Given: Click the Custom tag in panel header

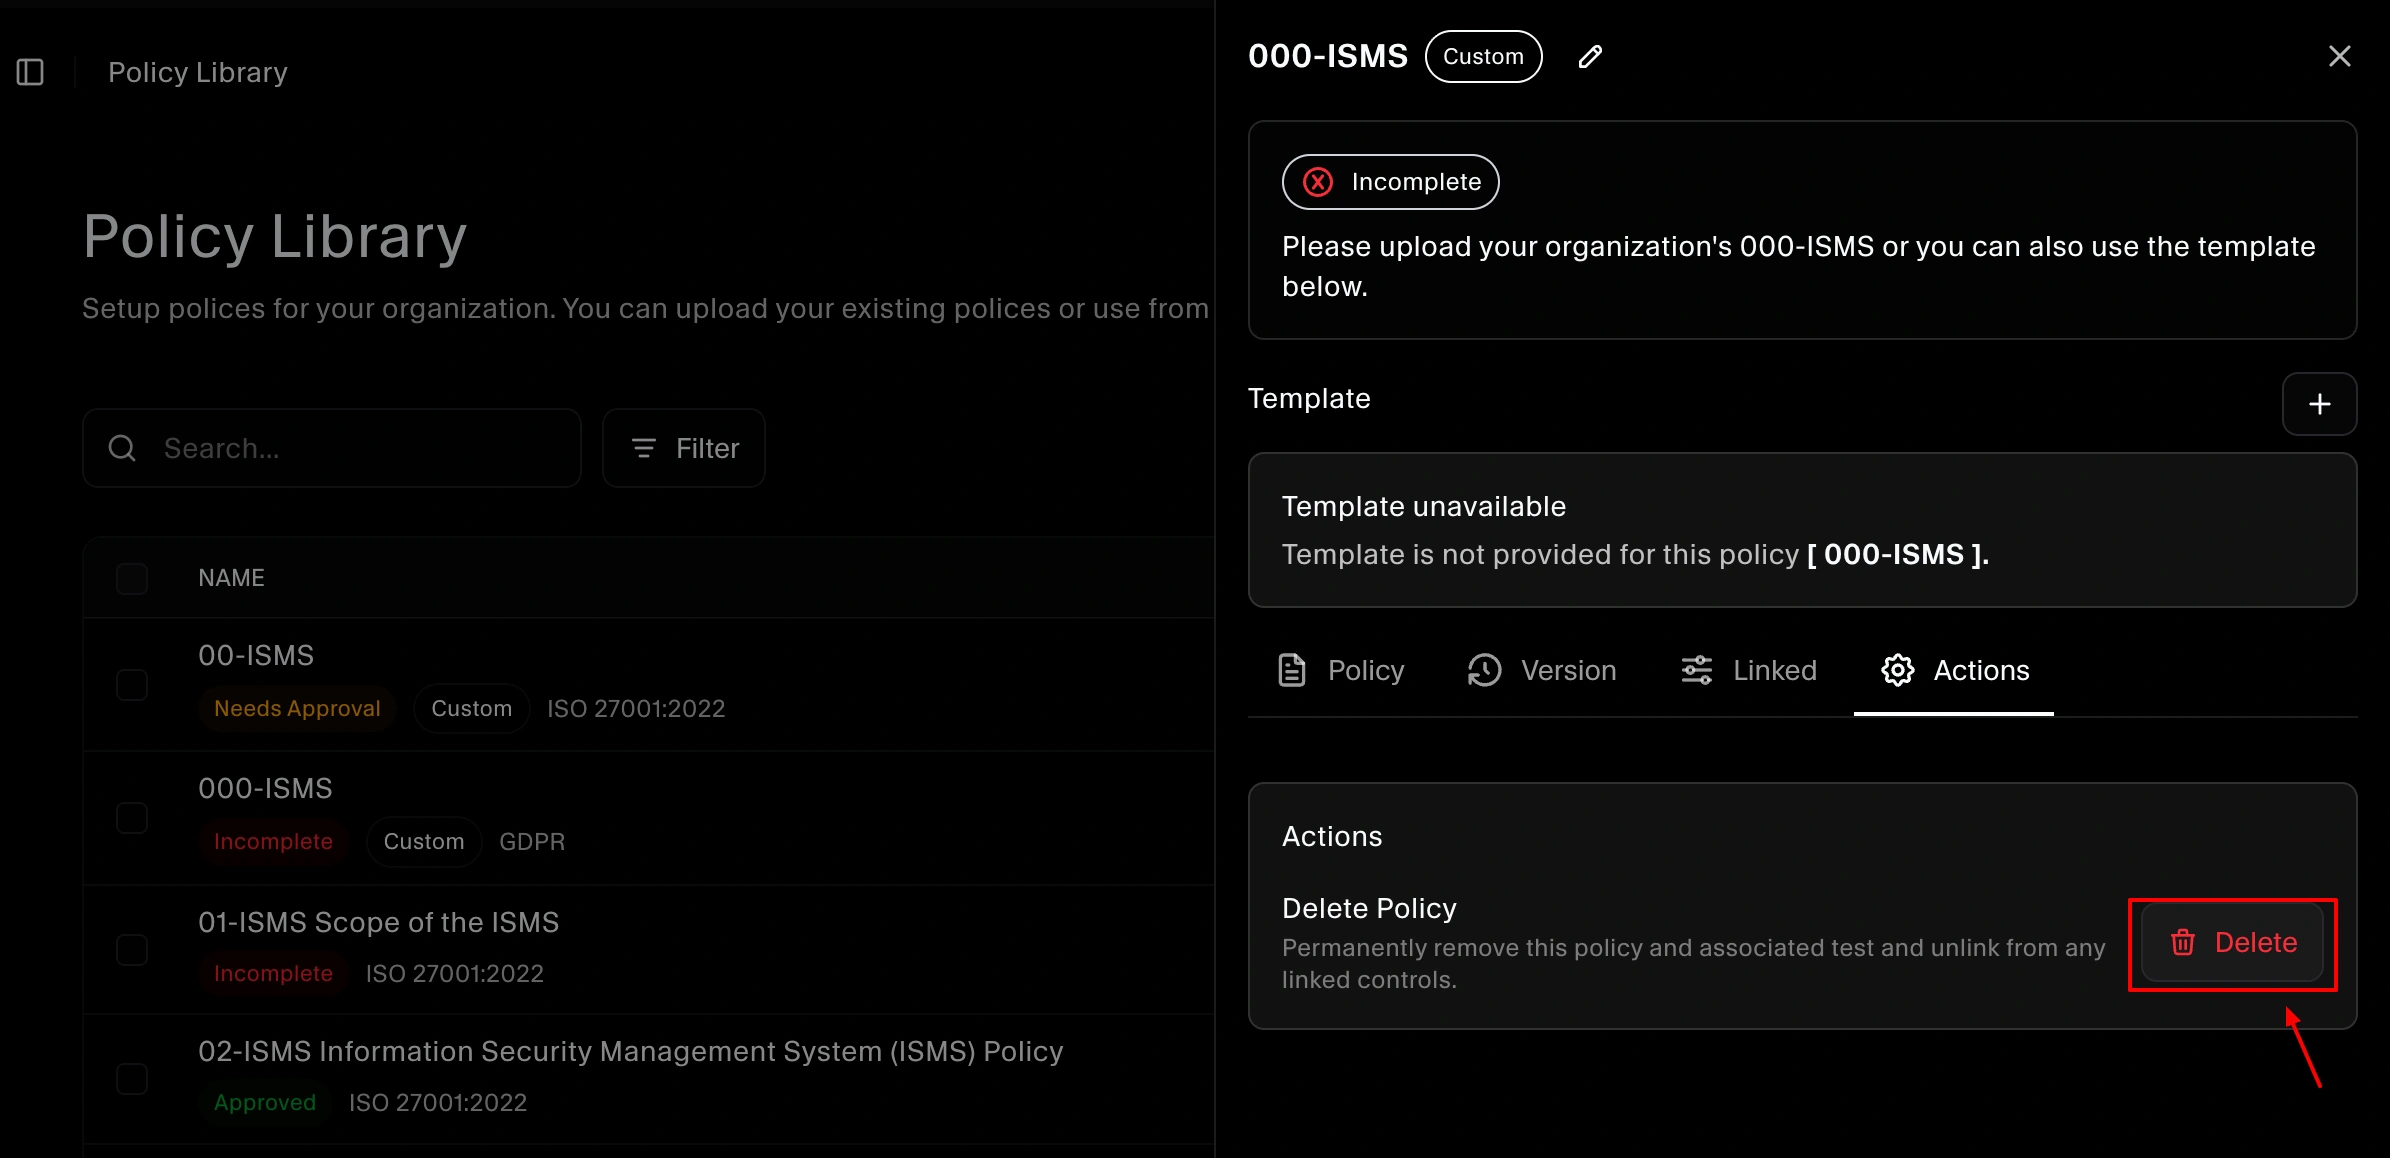Looking at the screenshot, I should 1483,57.
